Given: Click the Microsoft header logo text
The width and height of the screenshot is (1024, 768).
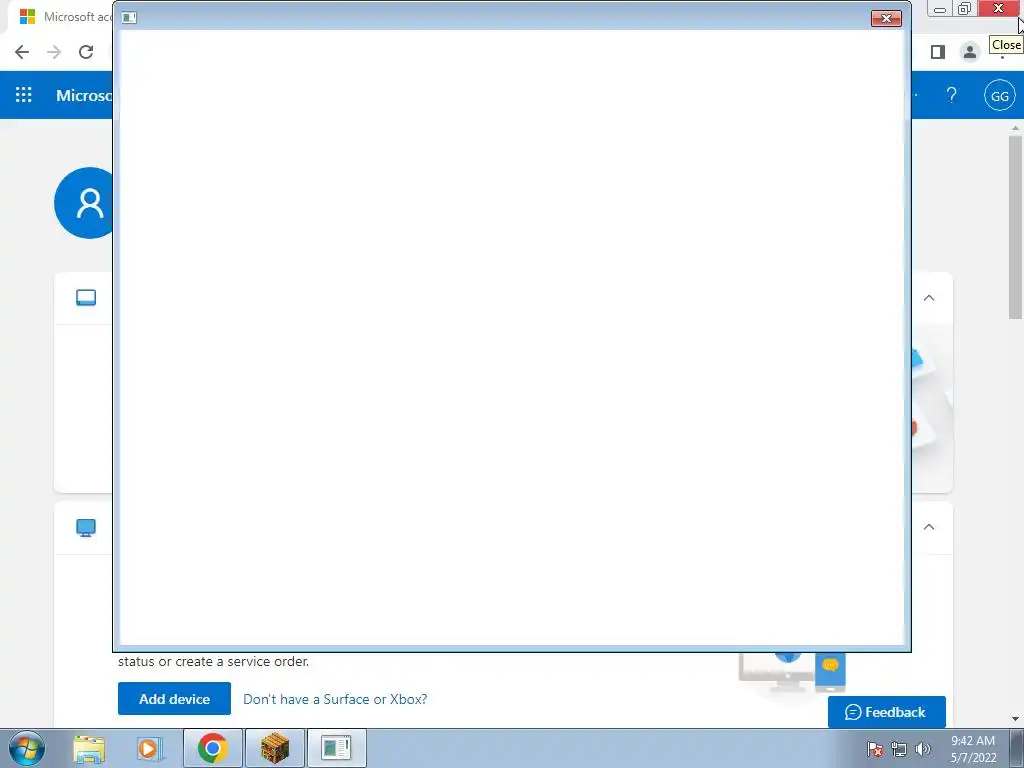Looking at the screenshot, I should point(84,95).
